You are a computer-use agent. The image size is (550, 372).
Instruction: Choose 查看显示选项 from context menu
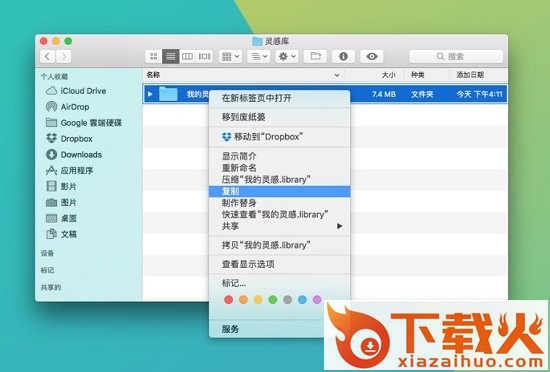pos(280,264)
